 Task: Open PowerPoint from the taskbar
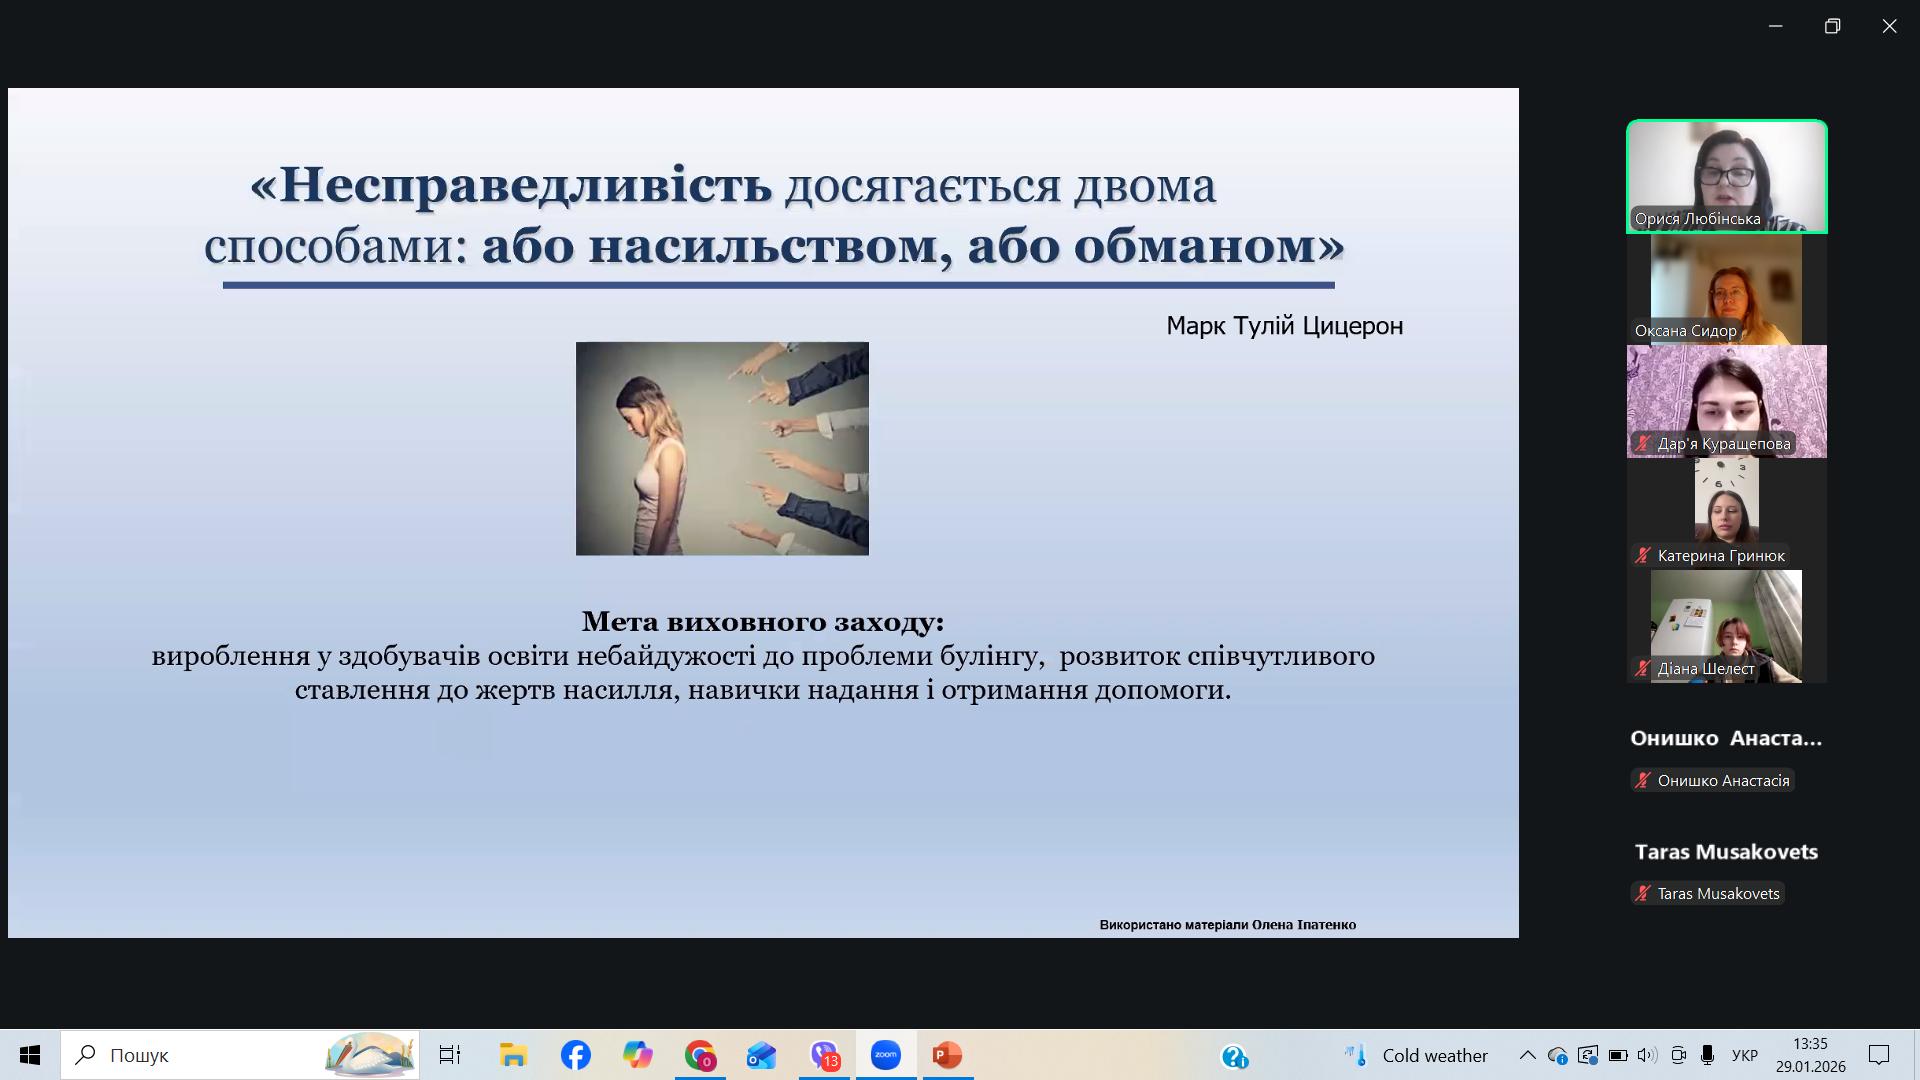point(946,1055)
